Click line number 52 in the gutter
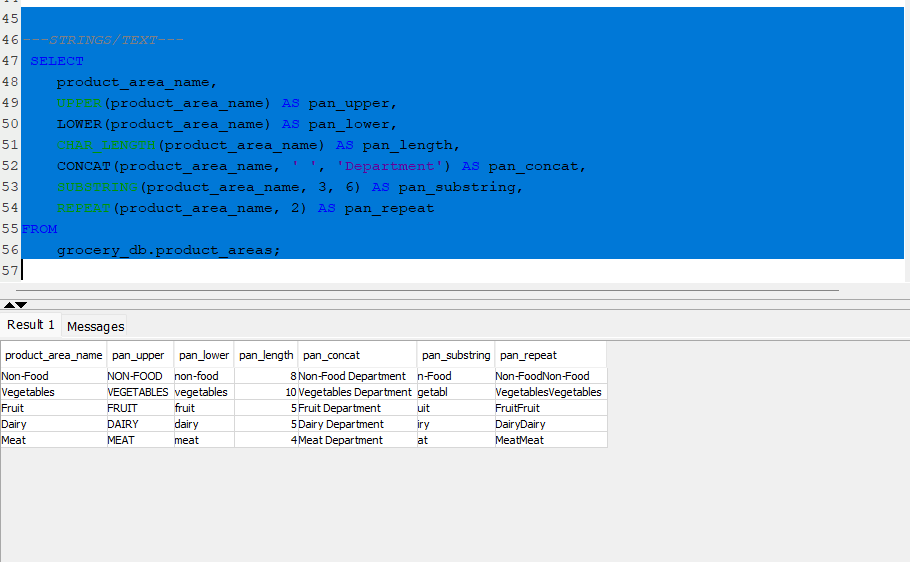910x562 pixels. [10, 166]
